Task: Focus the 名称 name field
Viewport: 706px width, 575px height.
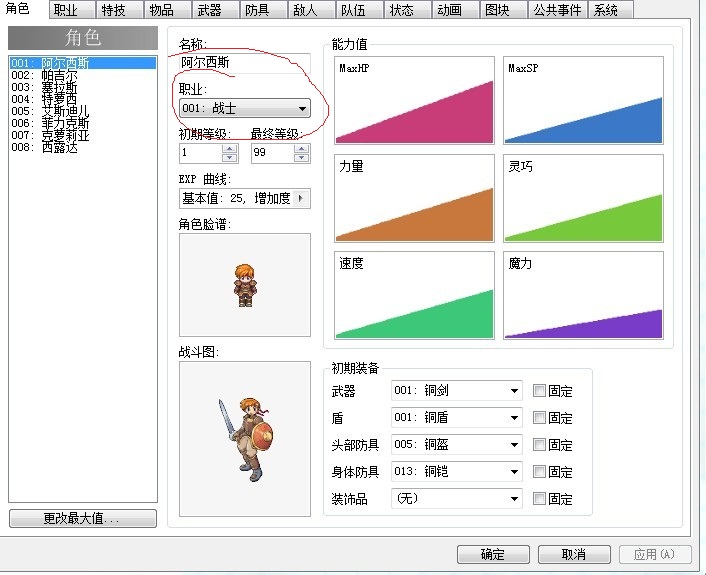Action: (244, 63)
